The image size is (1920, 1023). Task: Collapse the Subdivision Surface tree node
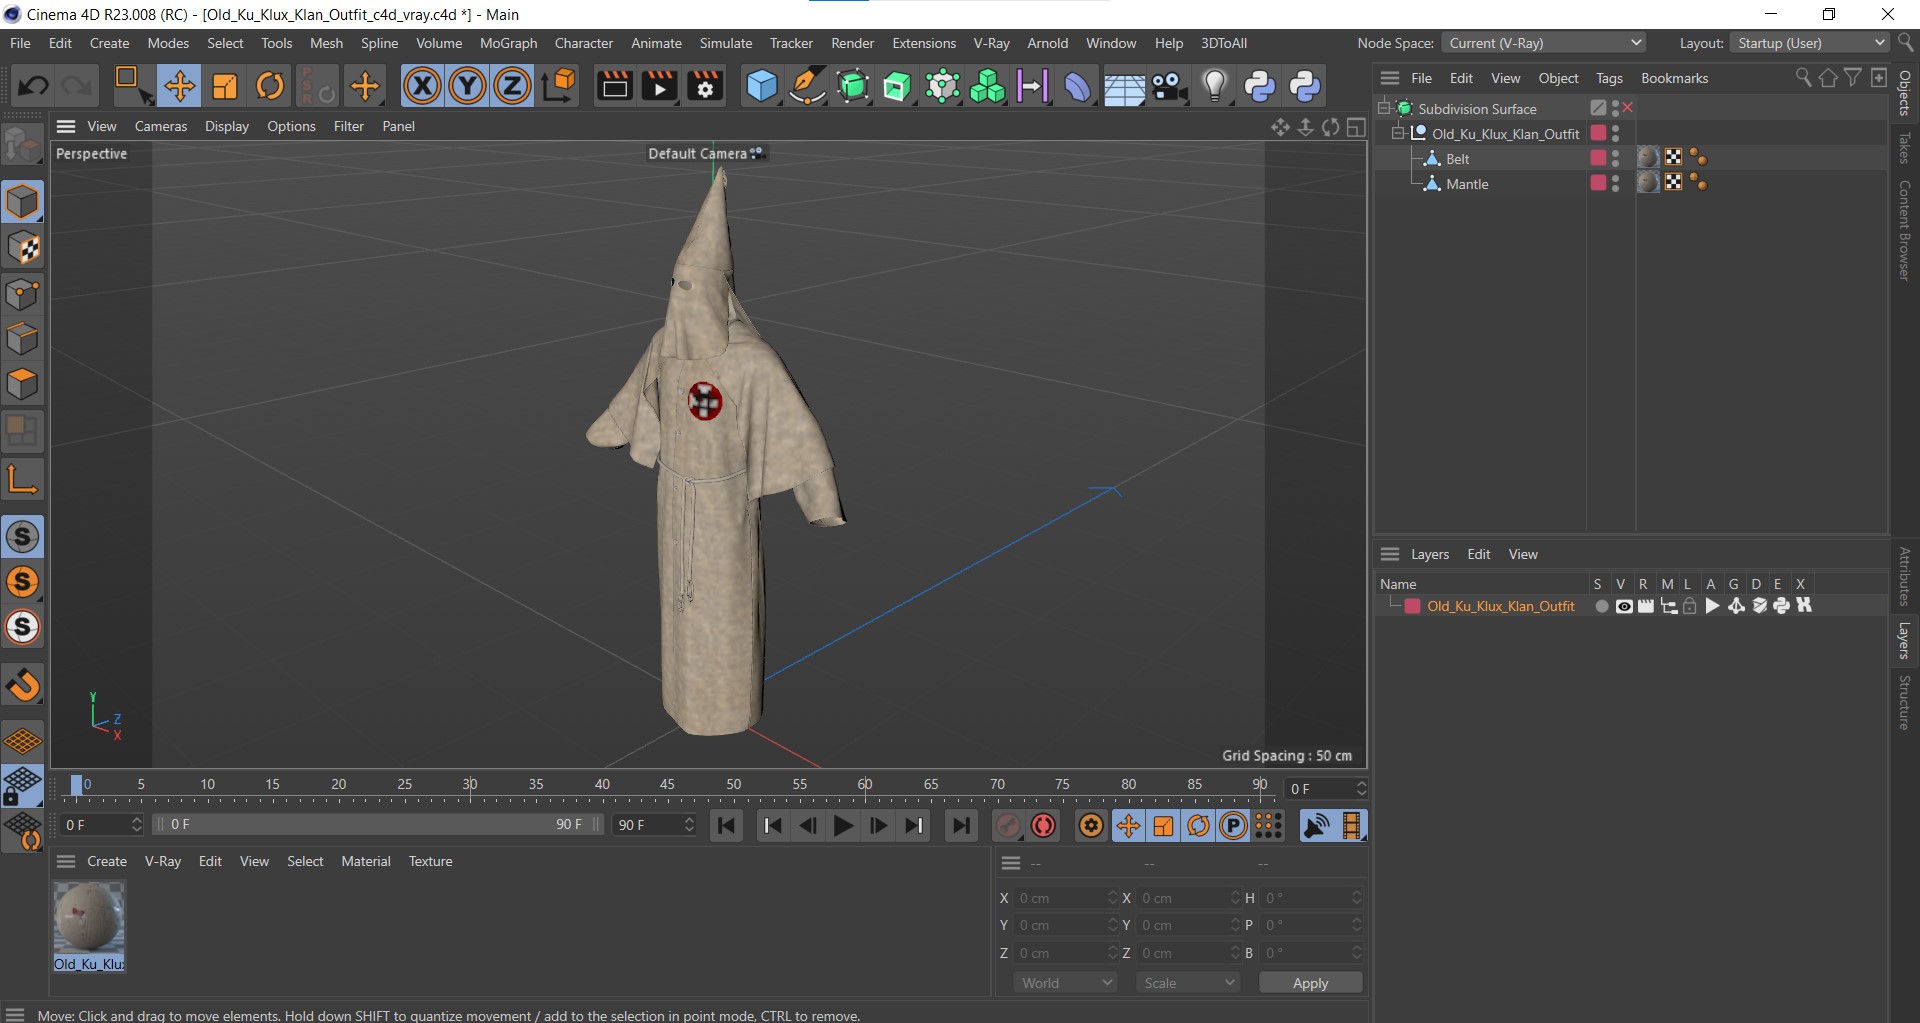tap(1384, 108)
